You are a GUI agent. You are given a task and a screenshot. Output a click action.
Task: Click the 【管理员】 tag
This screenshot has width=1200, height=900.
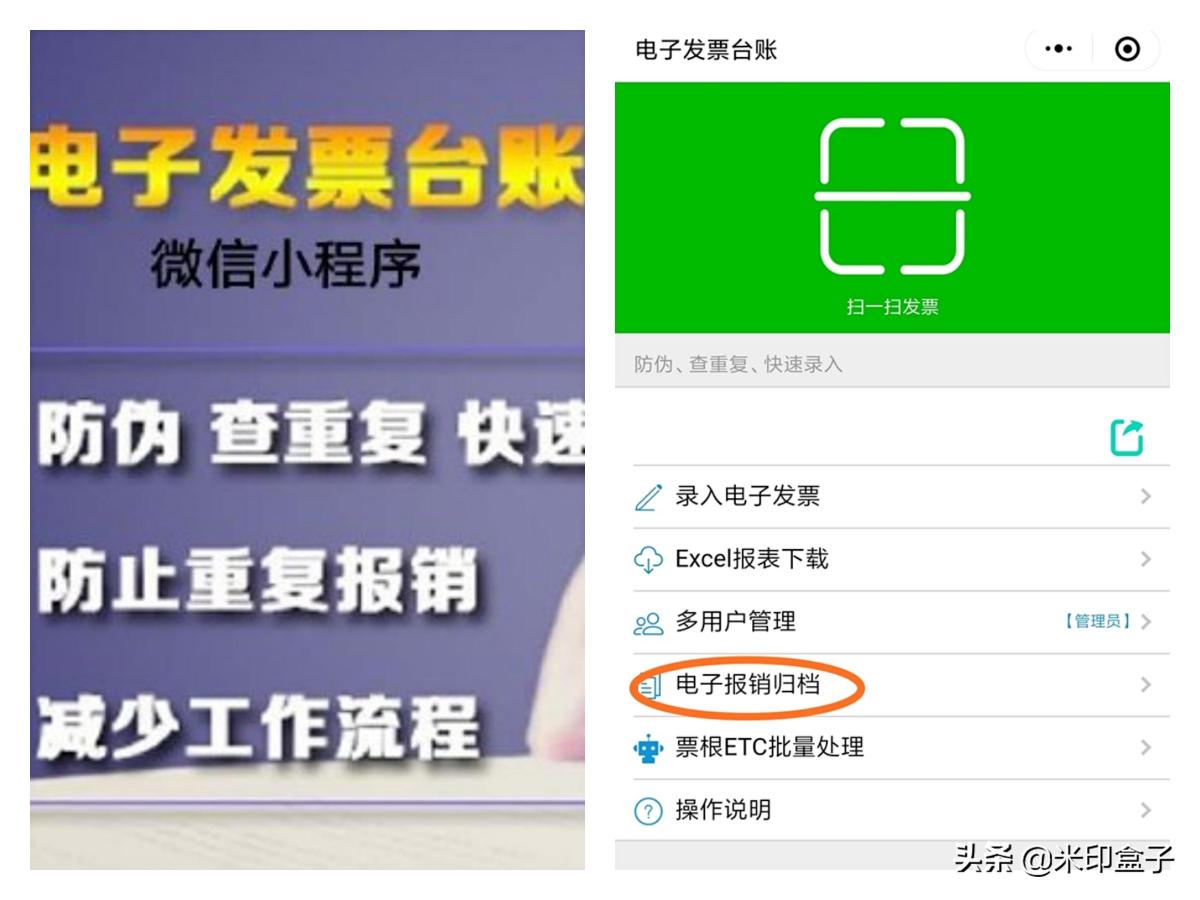pyautogui.click(x=1098, y=622)
